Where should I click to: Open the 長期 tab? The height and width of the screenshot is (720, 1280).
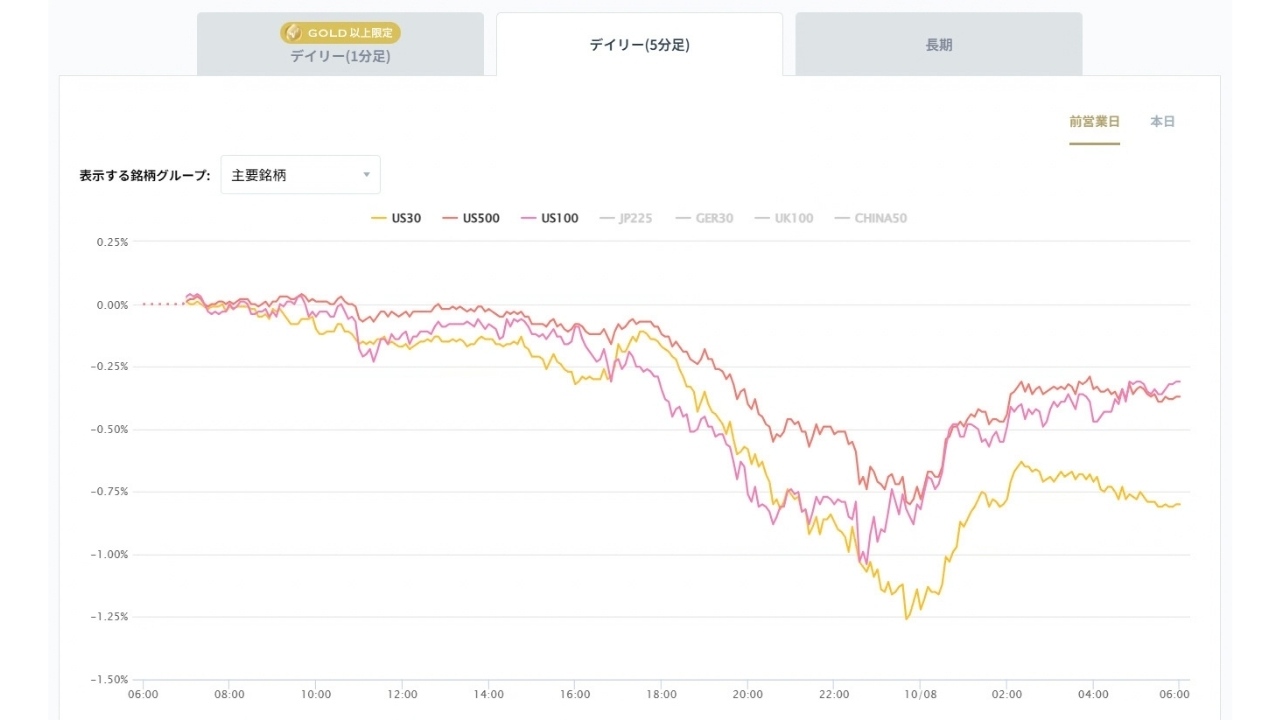pos(939,44)
